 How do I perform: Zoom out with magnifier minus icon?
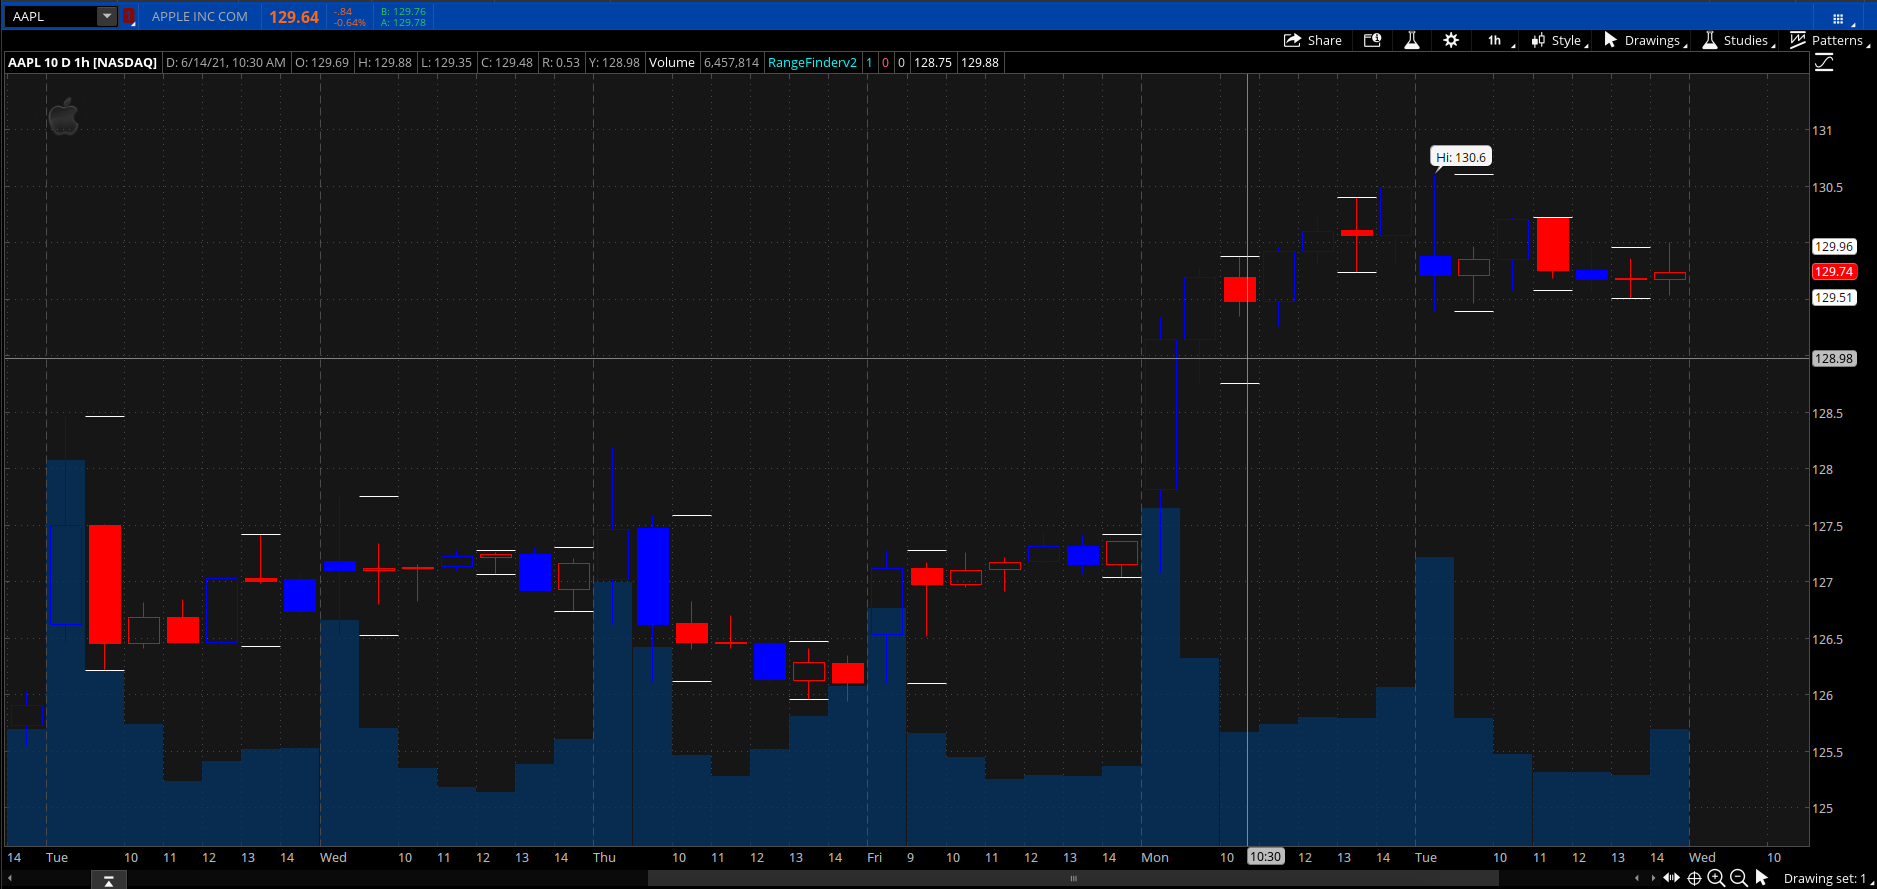[1739, 878]
